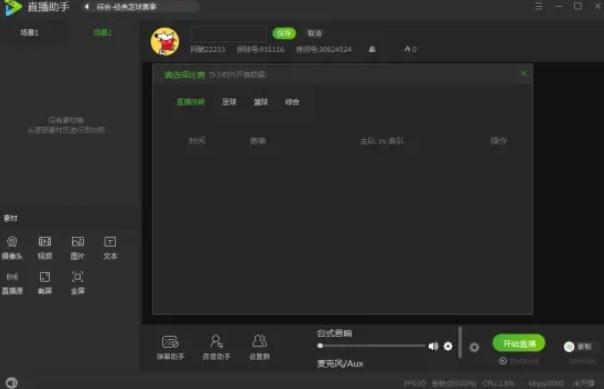The width and height of the screenshot is (604, 389).
Task: Open the 房管助手 (room manager assistant)
Action: (216, 347)
